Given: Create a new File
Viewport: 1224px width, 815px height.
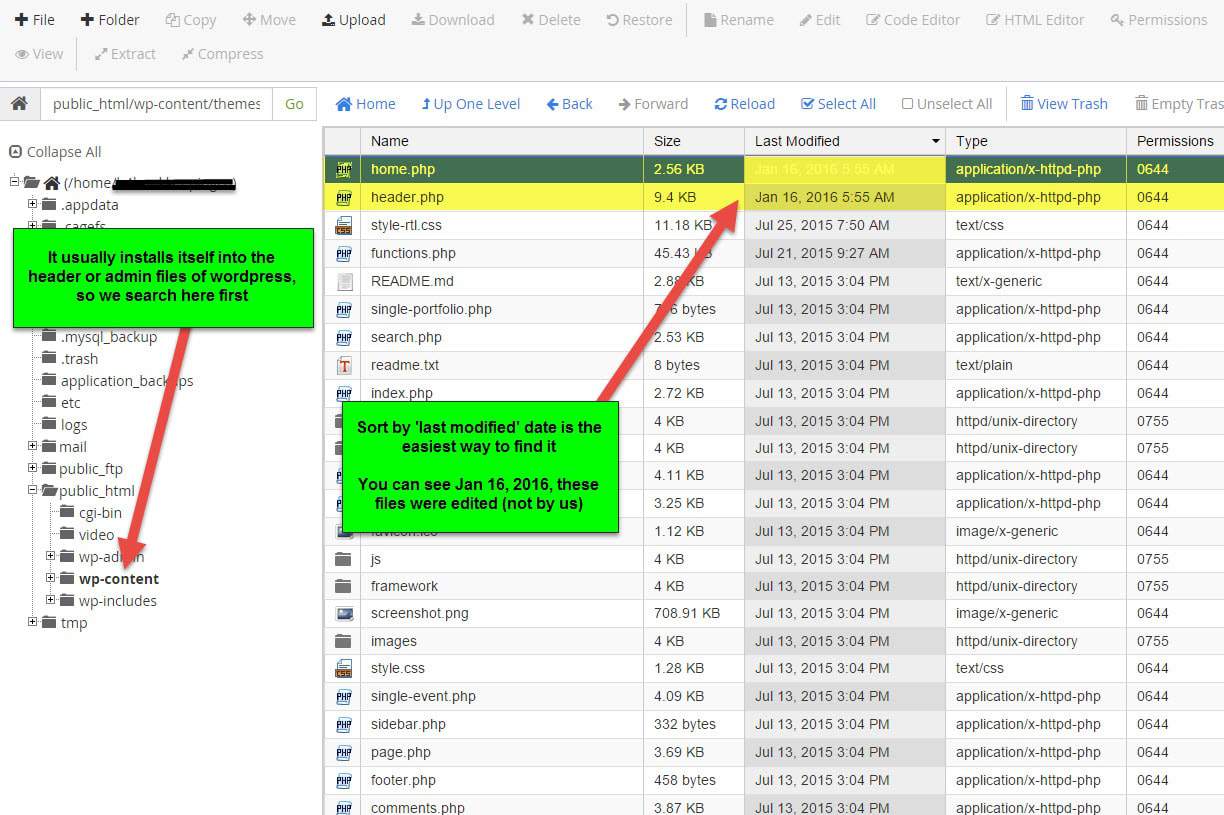Looking at the screenshot, I should [35, 20].
